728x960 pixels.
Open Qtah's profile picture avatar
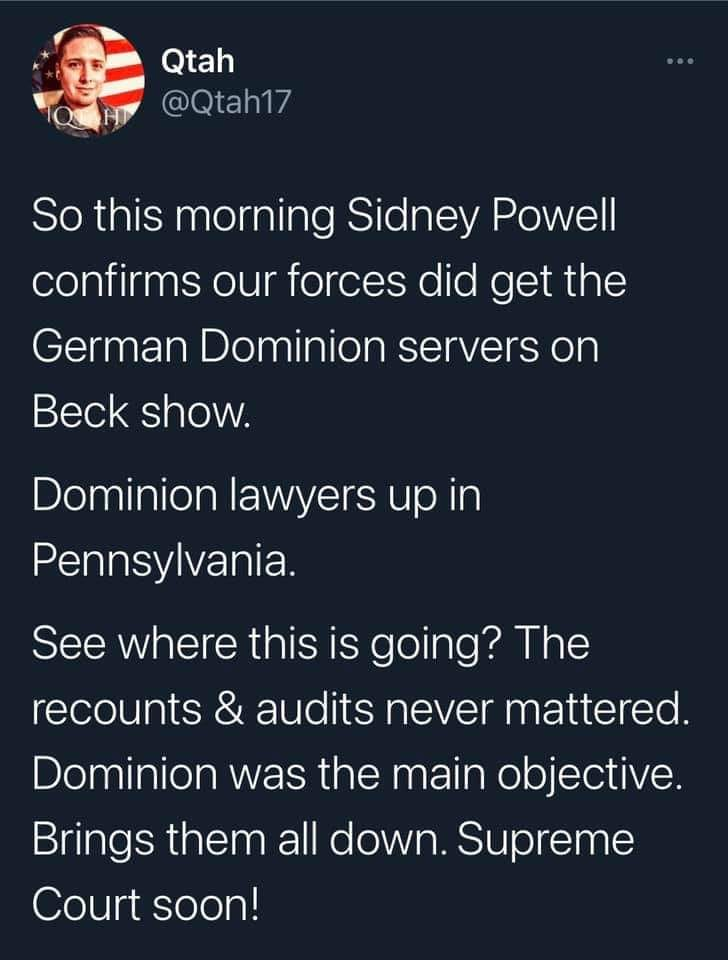pyautogui.click(x=88, y=81)
